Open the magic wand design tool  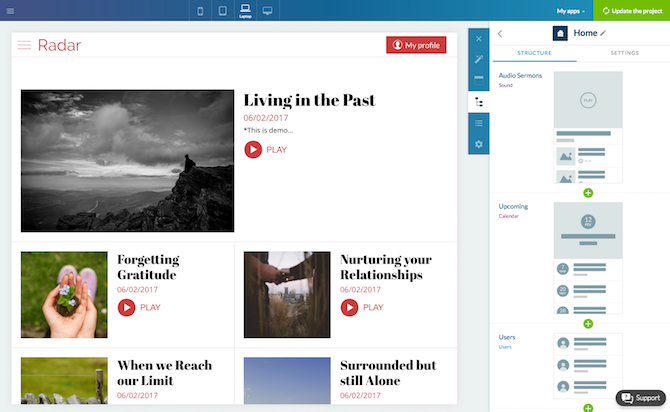[479, 59]
